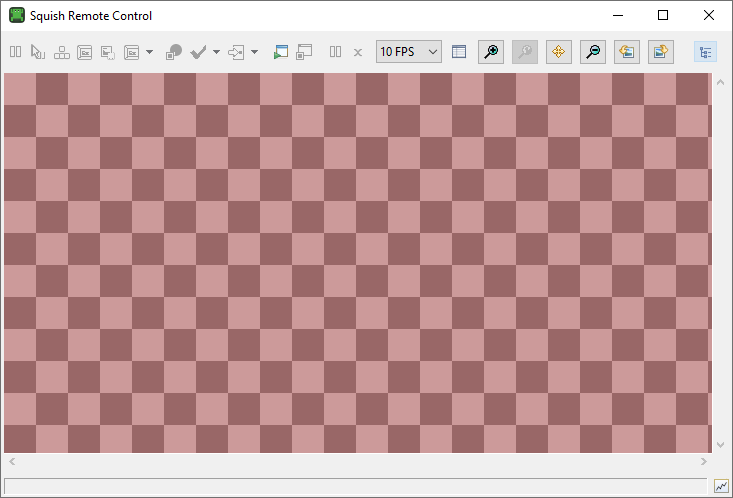Click the image icon with curved yellow arrow

pos(661,52)
